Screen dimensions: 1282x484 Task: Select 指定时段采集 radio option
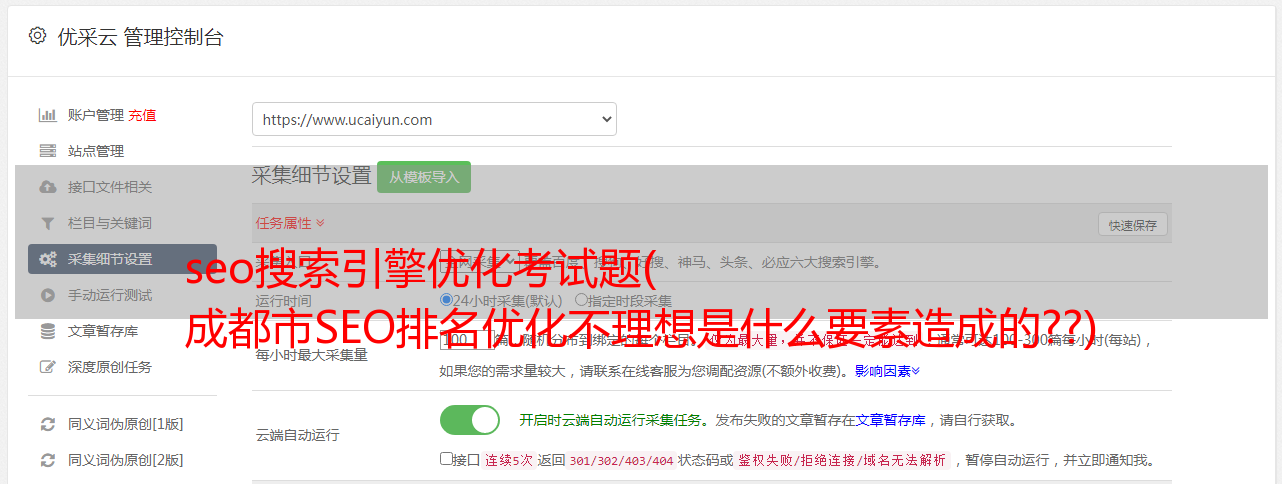(581, 300)
